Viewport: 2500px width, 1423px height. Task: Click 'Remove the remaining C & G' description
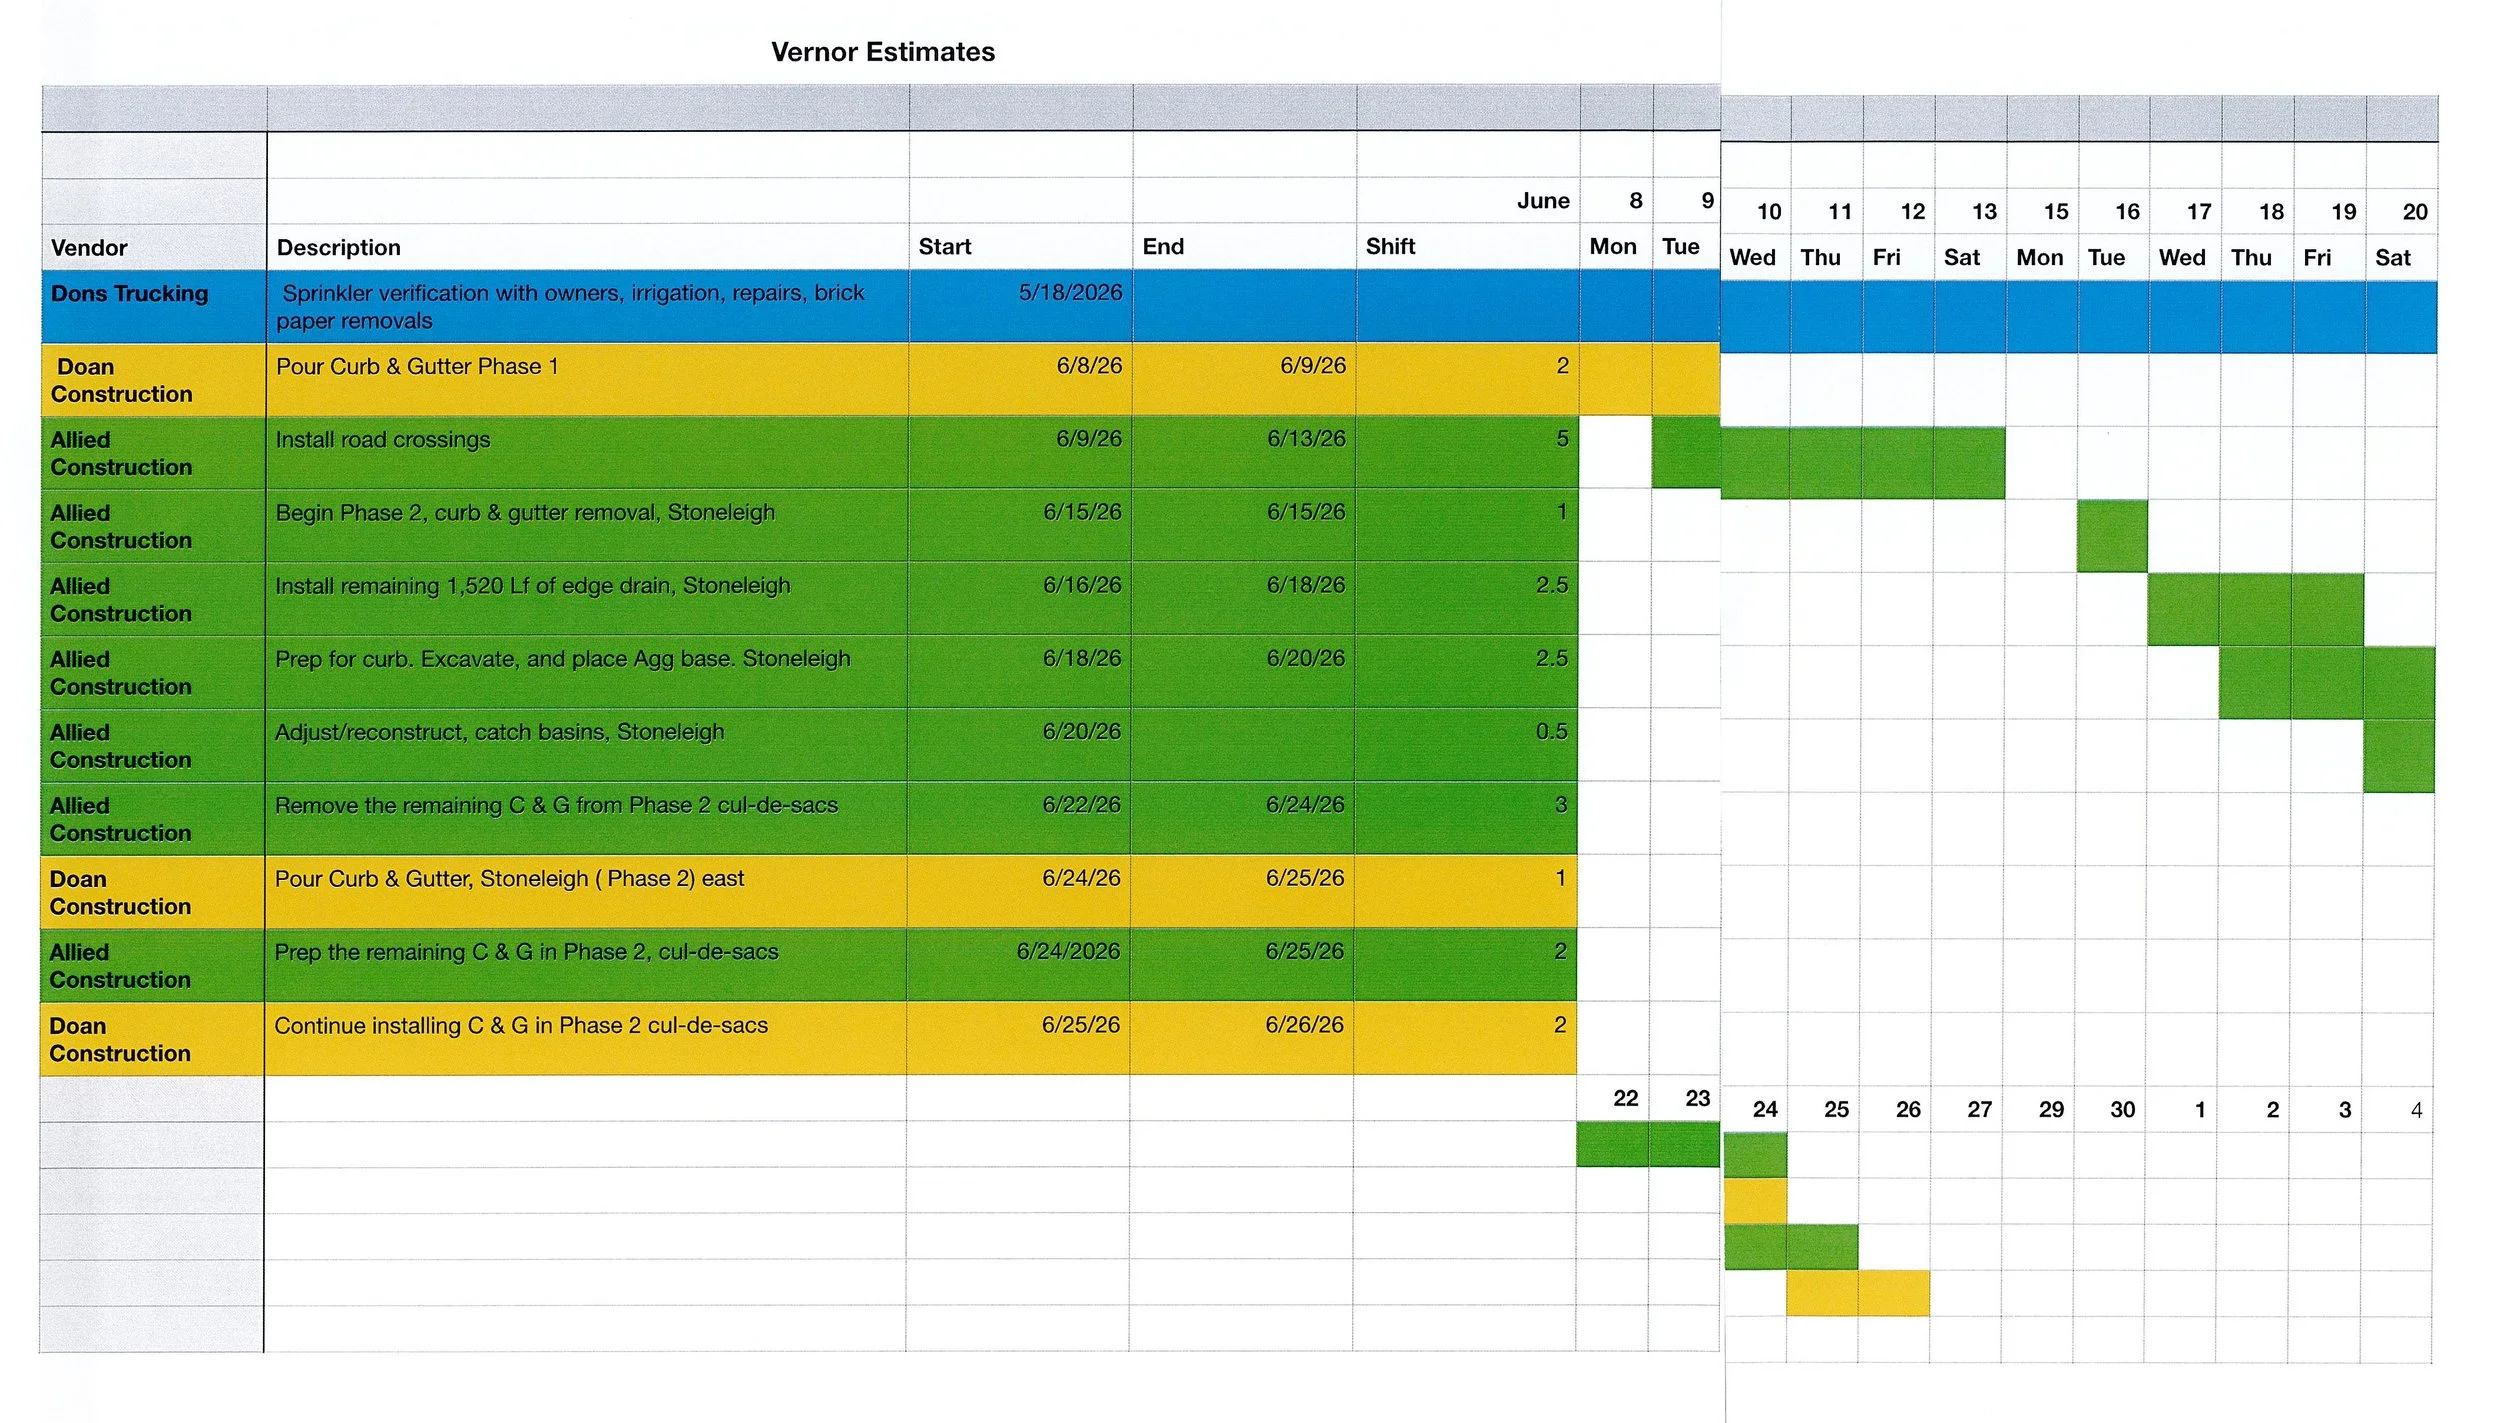tap(556, 806)
